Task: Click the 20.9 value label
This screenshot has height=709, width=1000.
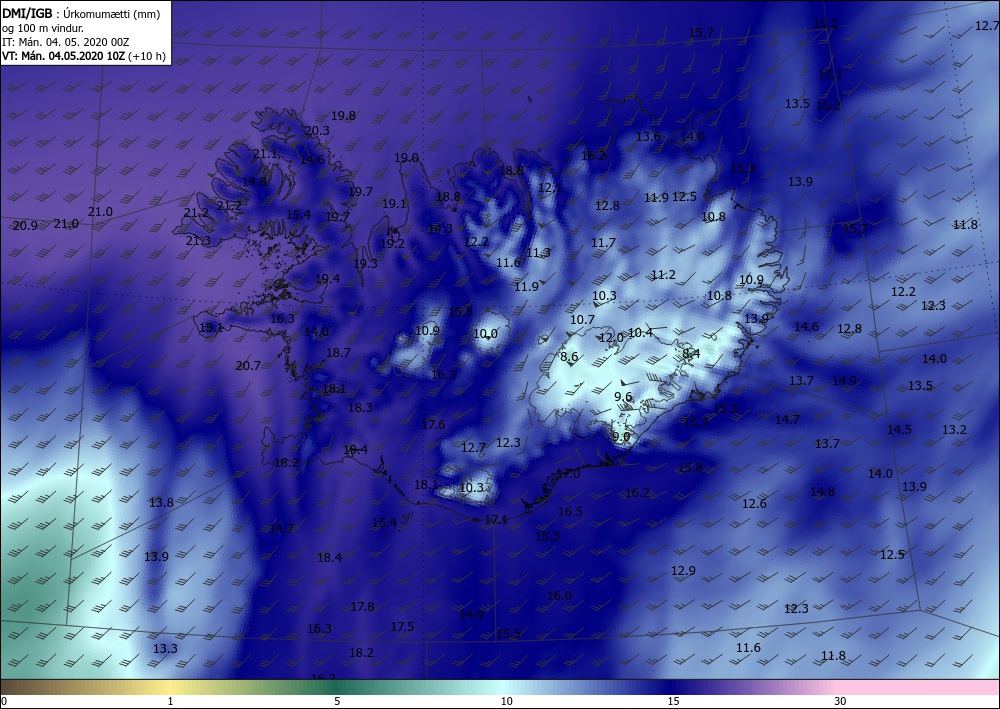Action: [25, 226]
